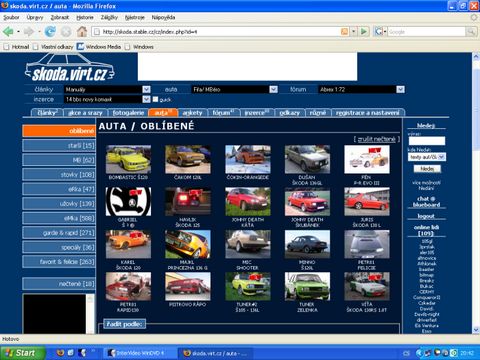Click the Start button on taskbar
This screenshot has height=360, width=480.
click(x=22, y=353)
